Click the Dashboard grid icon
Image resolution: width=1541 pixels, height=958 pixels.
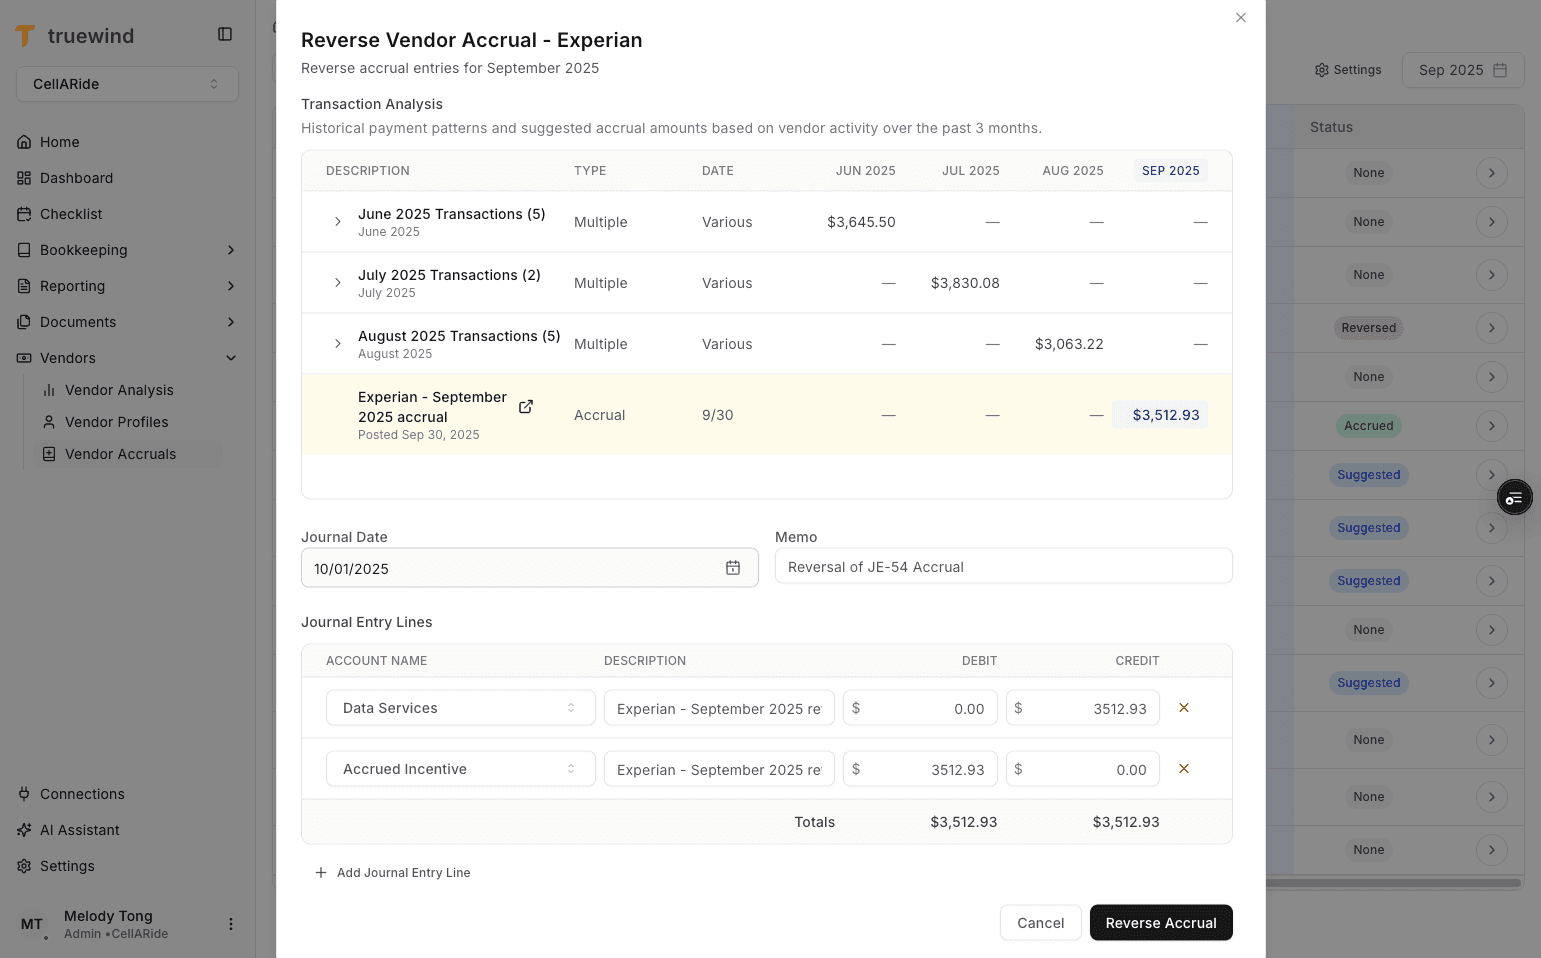point(24,178)
